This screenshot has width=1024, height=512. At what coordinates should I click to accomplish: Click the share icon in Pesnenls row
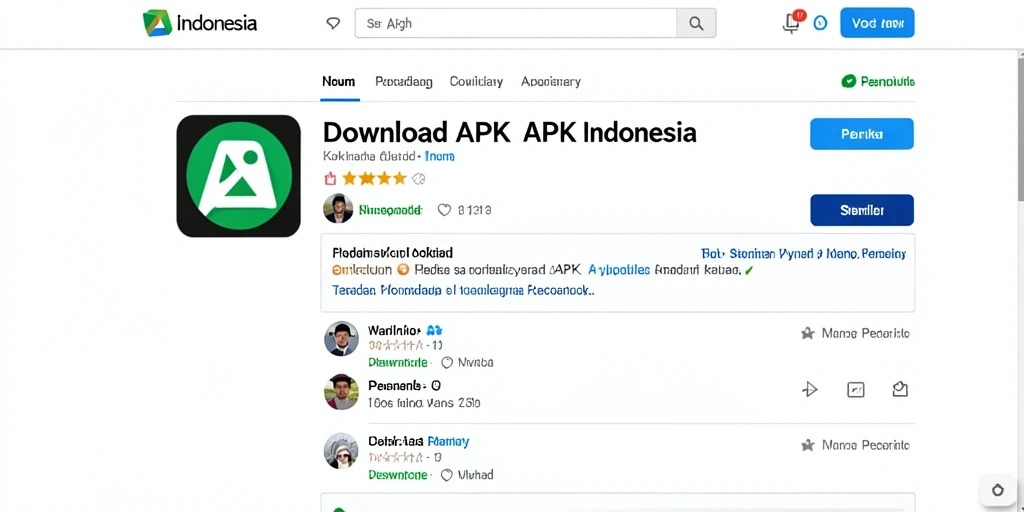(x=900, y=389)
